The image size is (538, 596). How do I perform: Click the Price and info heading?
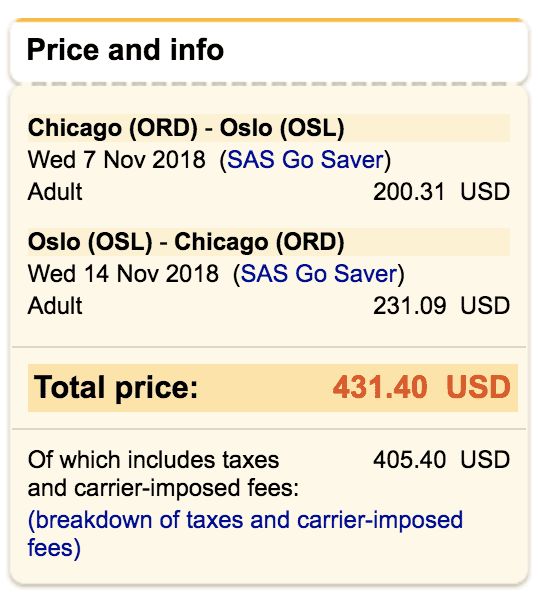(125, 50)
